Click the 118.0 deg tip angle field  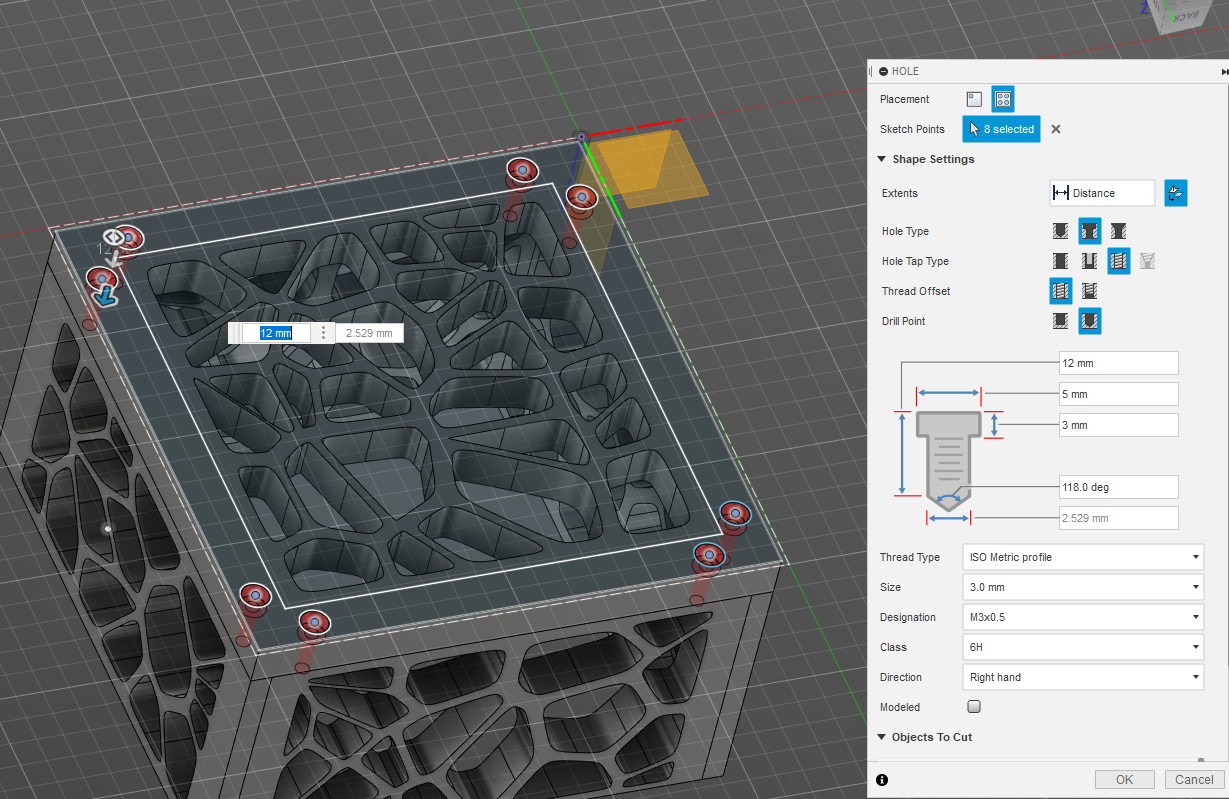click(x=1118, y=487)
